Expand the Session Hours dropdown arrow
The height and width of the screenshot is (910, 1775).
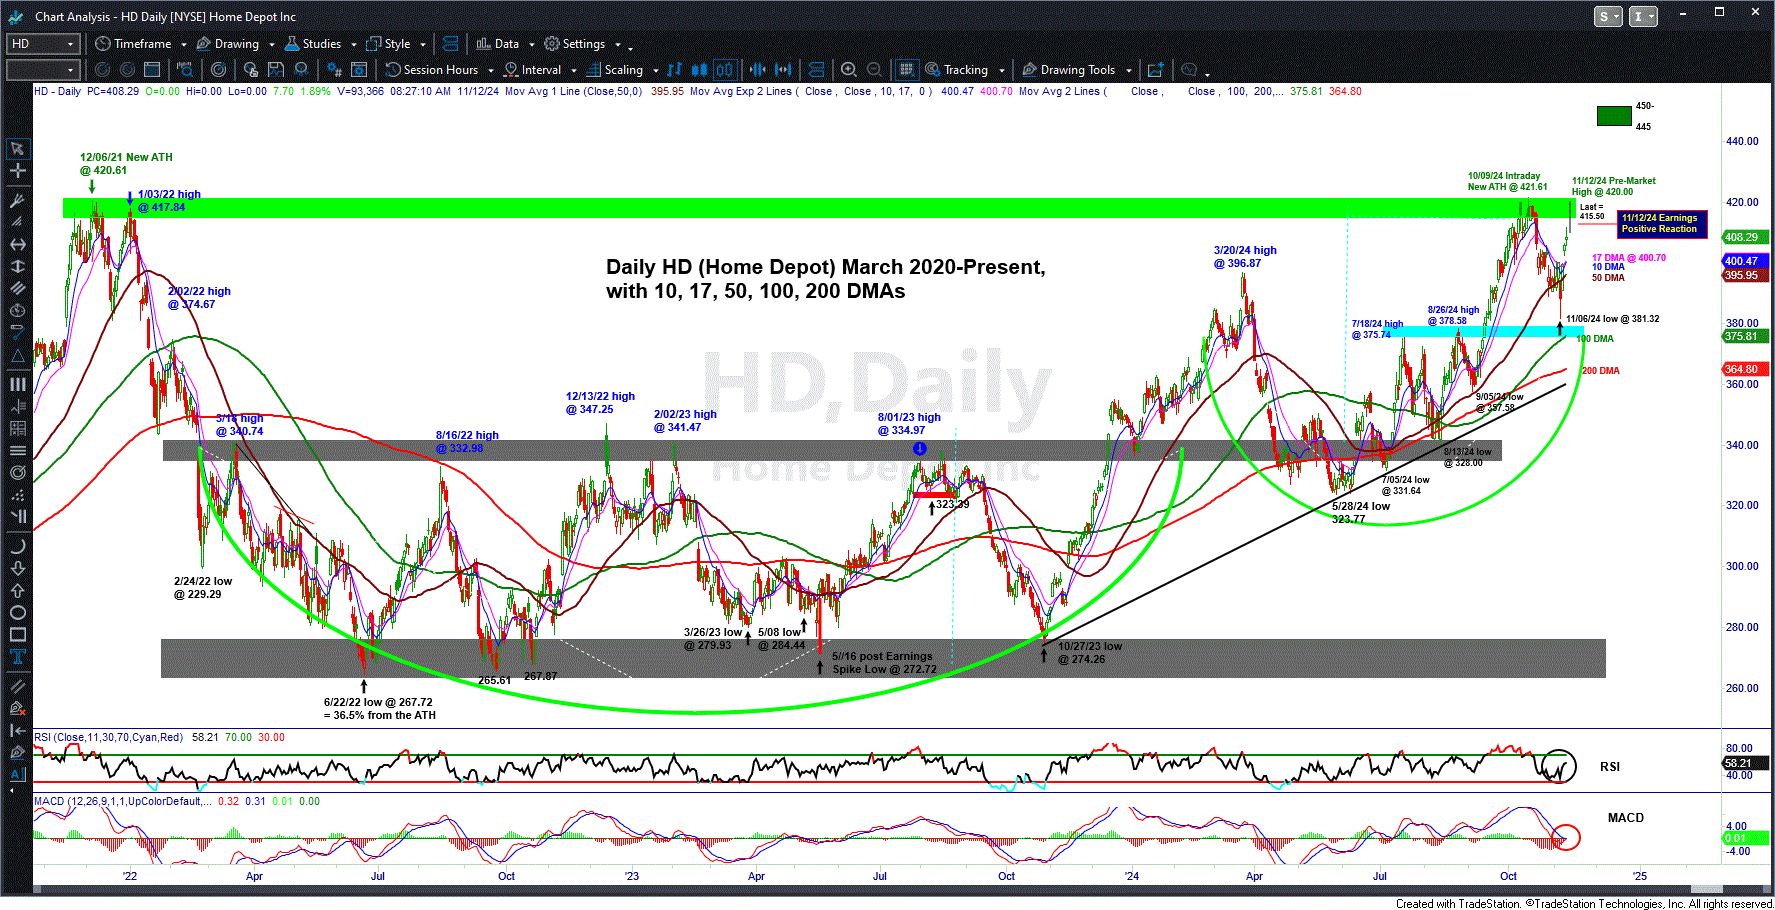click(x=491, y=70)
